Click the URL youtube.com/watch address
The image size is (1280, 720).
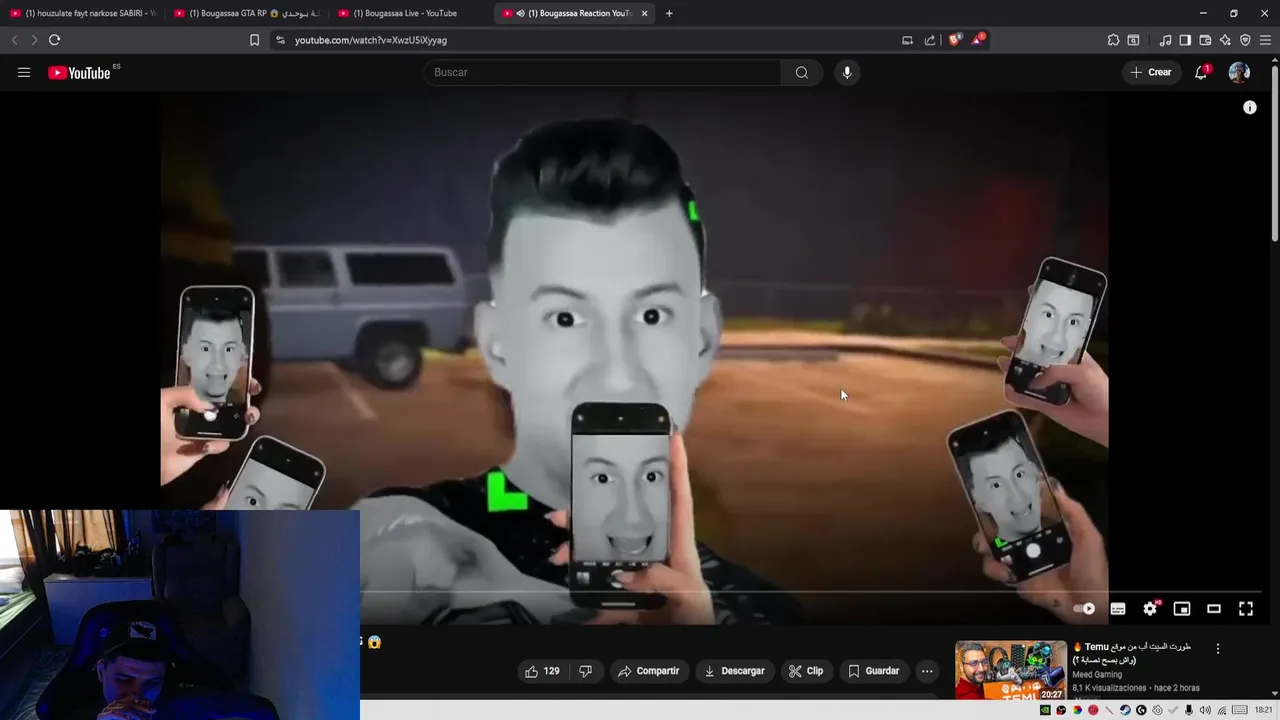click(371, 40)
